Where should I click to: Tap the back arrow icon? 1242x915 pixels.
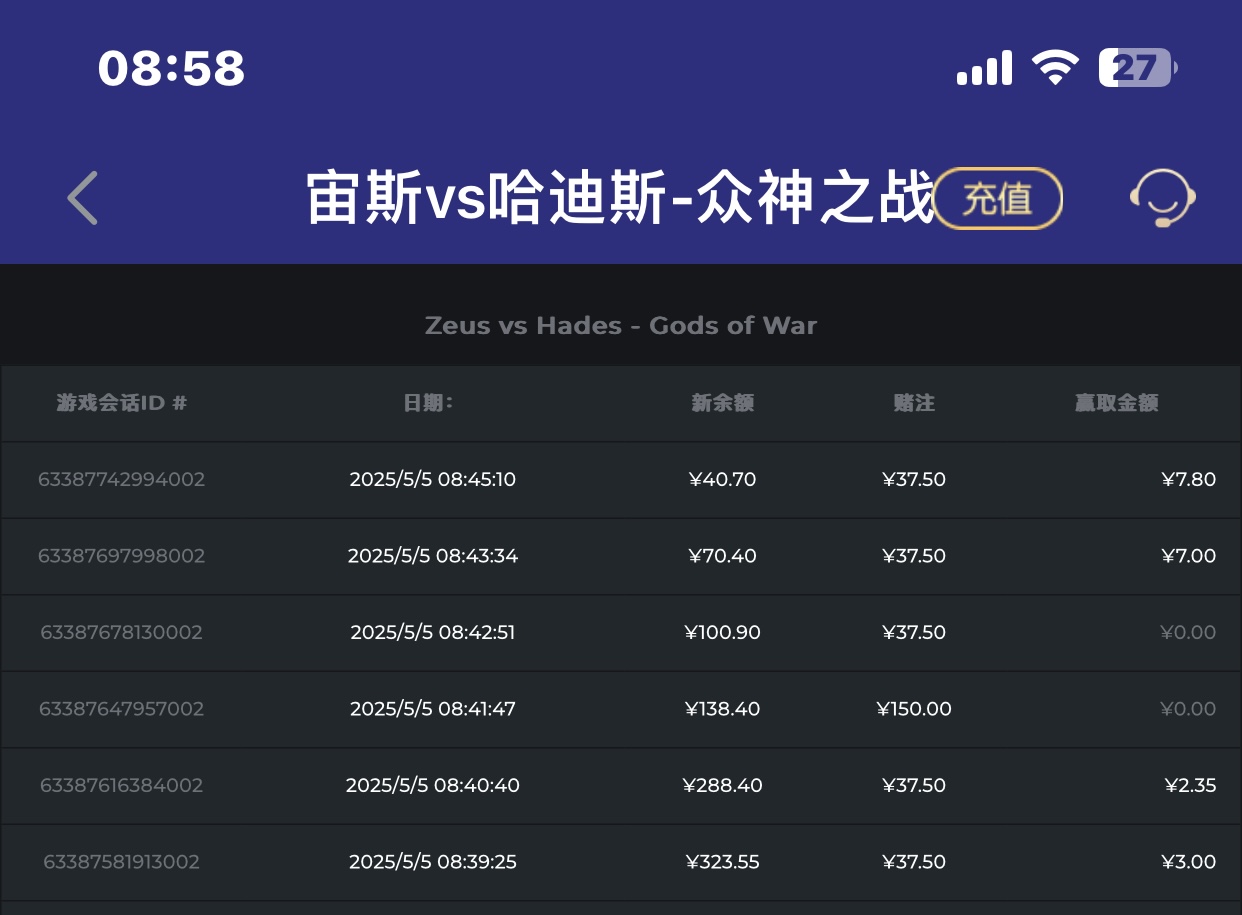tap(82, 197)
